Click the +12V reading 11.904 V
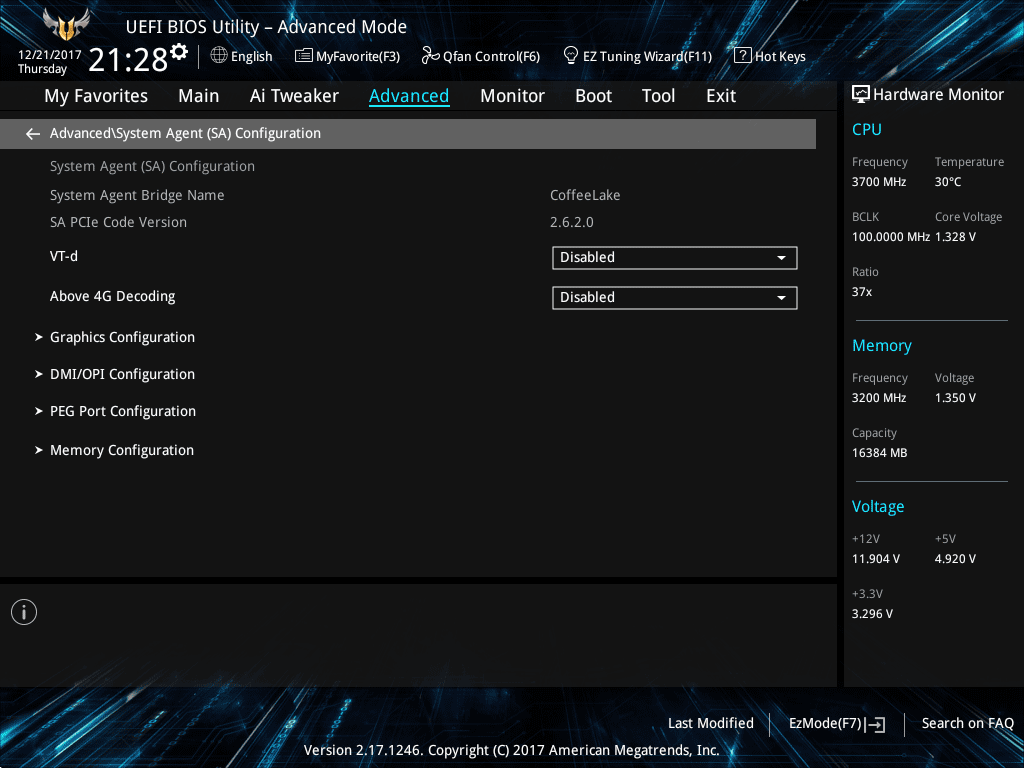Viewport: 1024px width, 768px height. 876,558
